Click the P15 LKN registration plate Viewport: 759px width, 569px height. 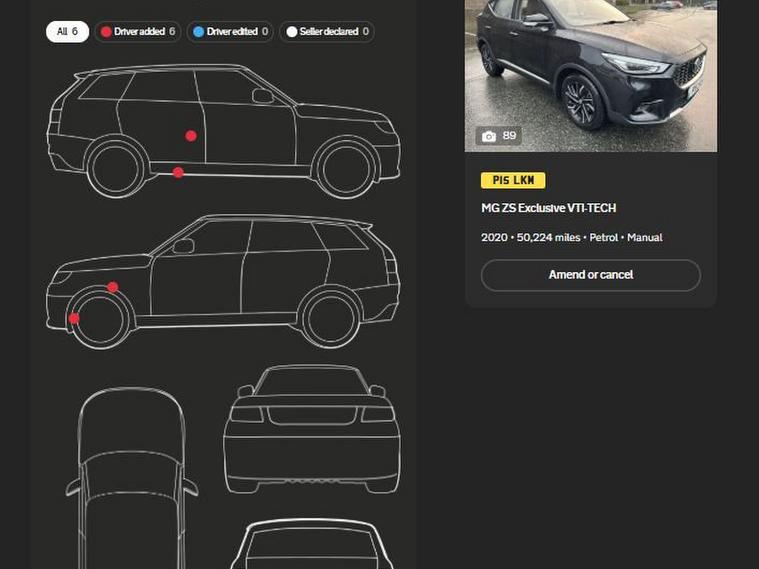[x=512, y=181]
